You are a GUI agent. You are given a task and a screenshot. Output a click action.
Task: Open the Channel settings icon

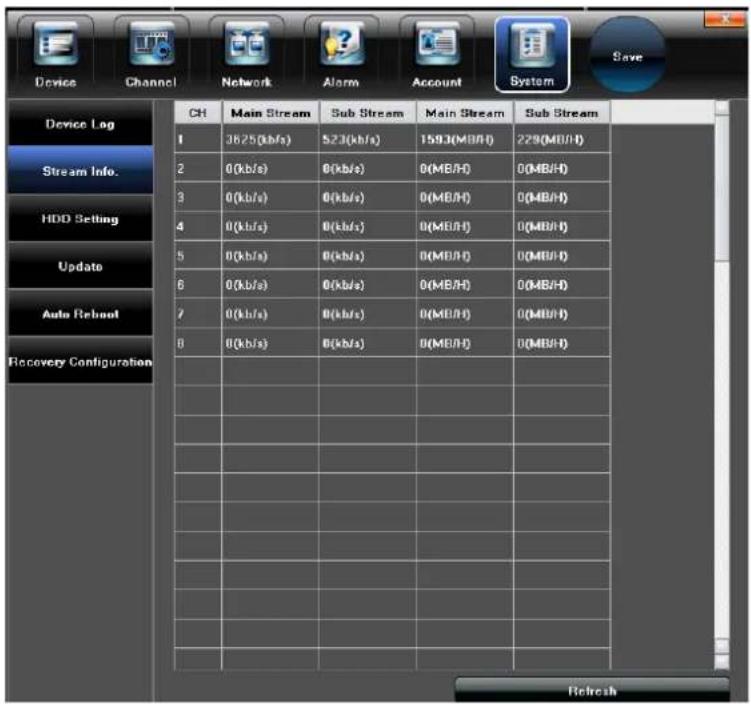coord(151,55)
